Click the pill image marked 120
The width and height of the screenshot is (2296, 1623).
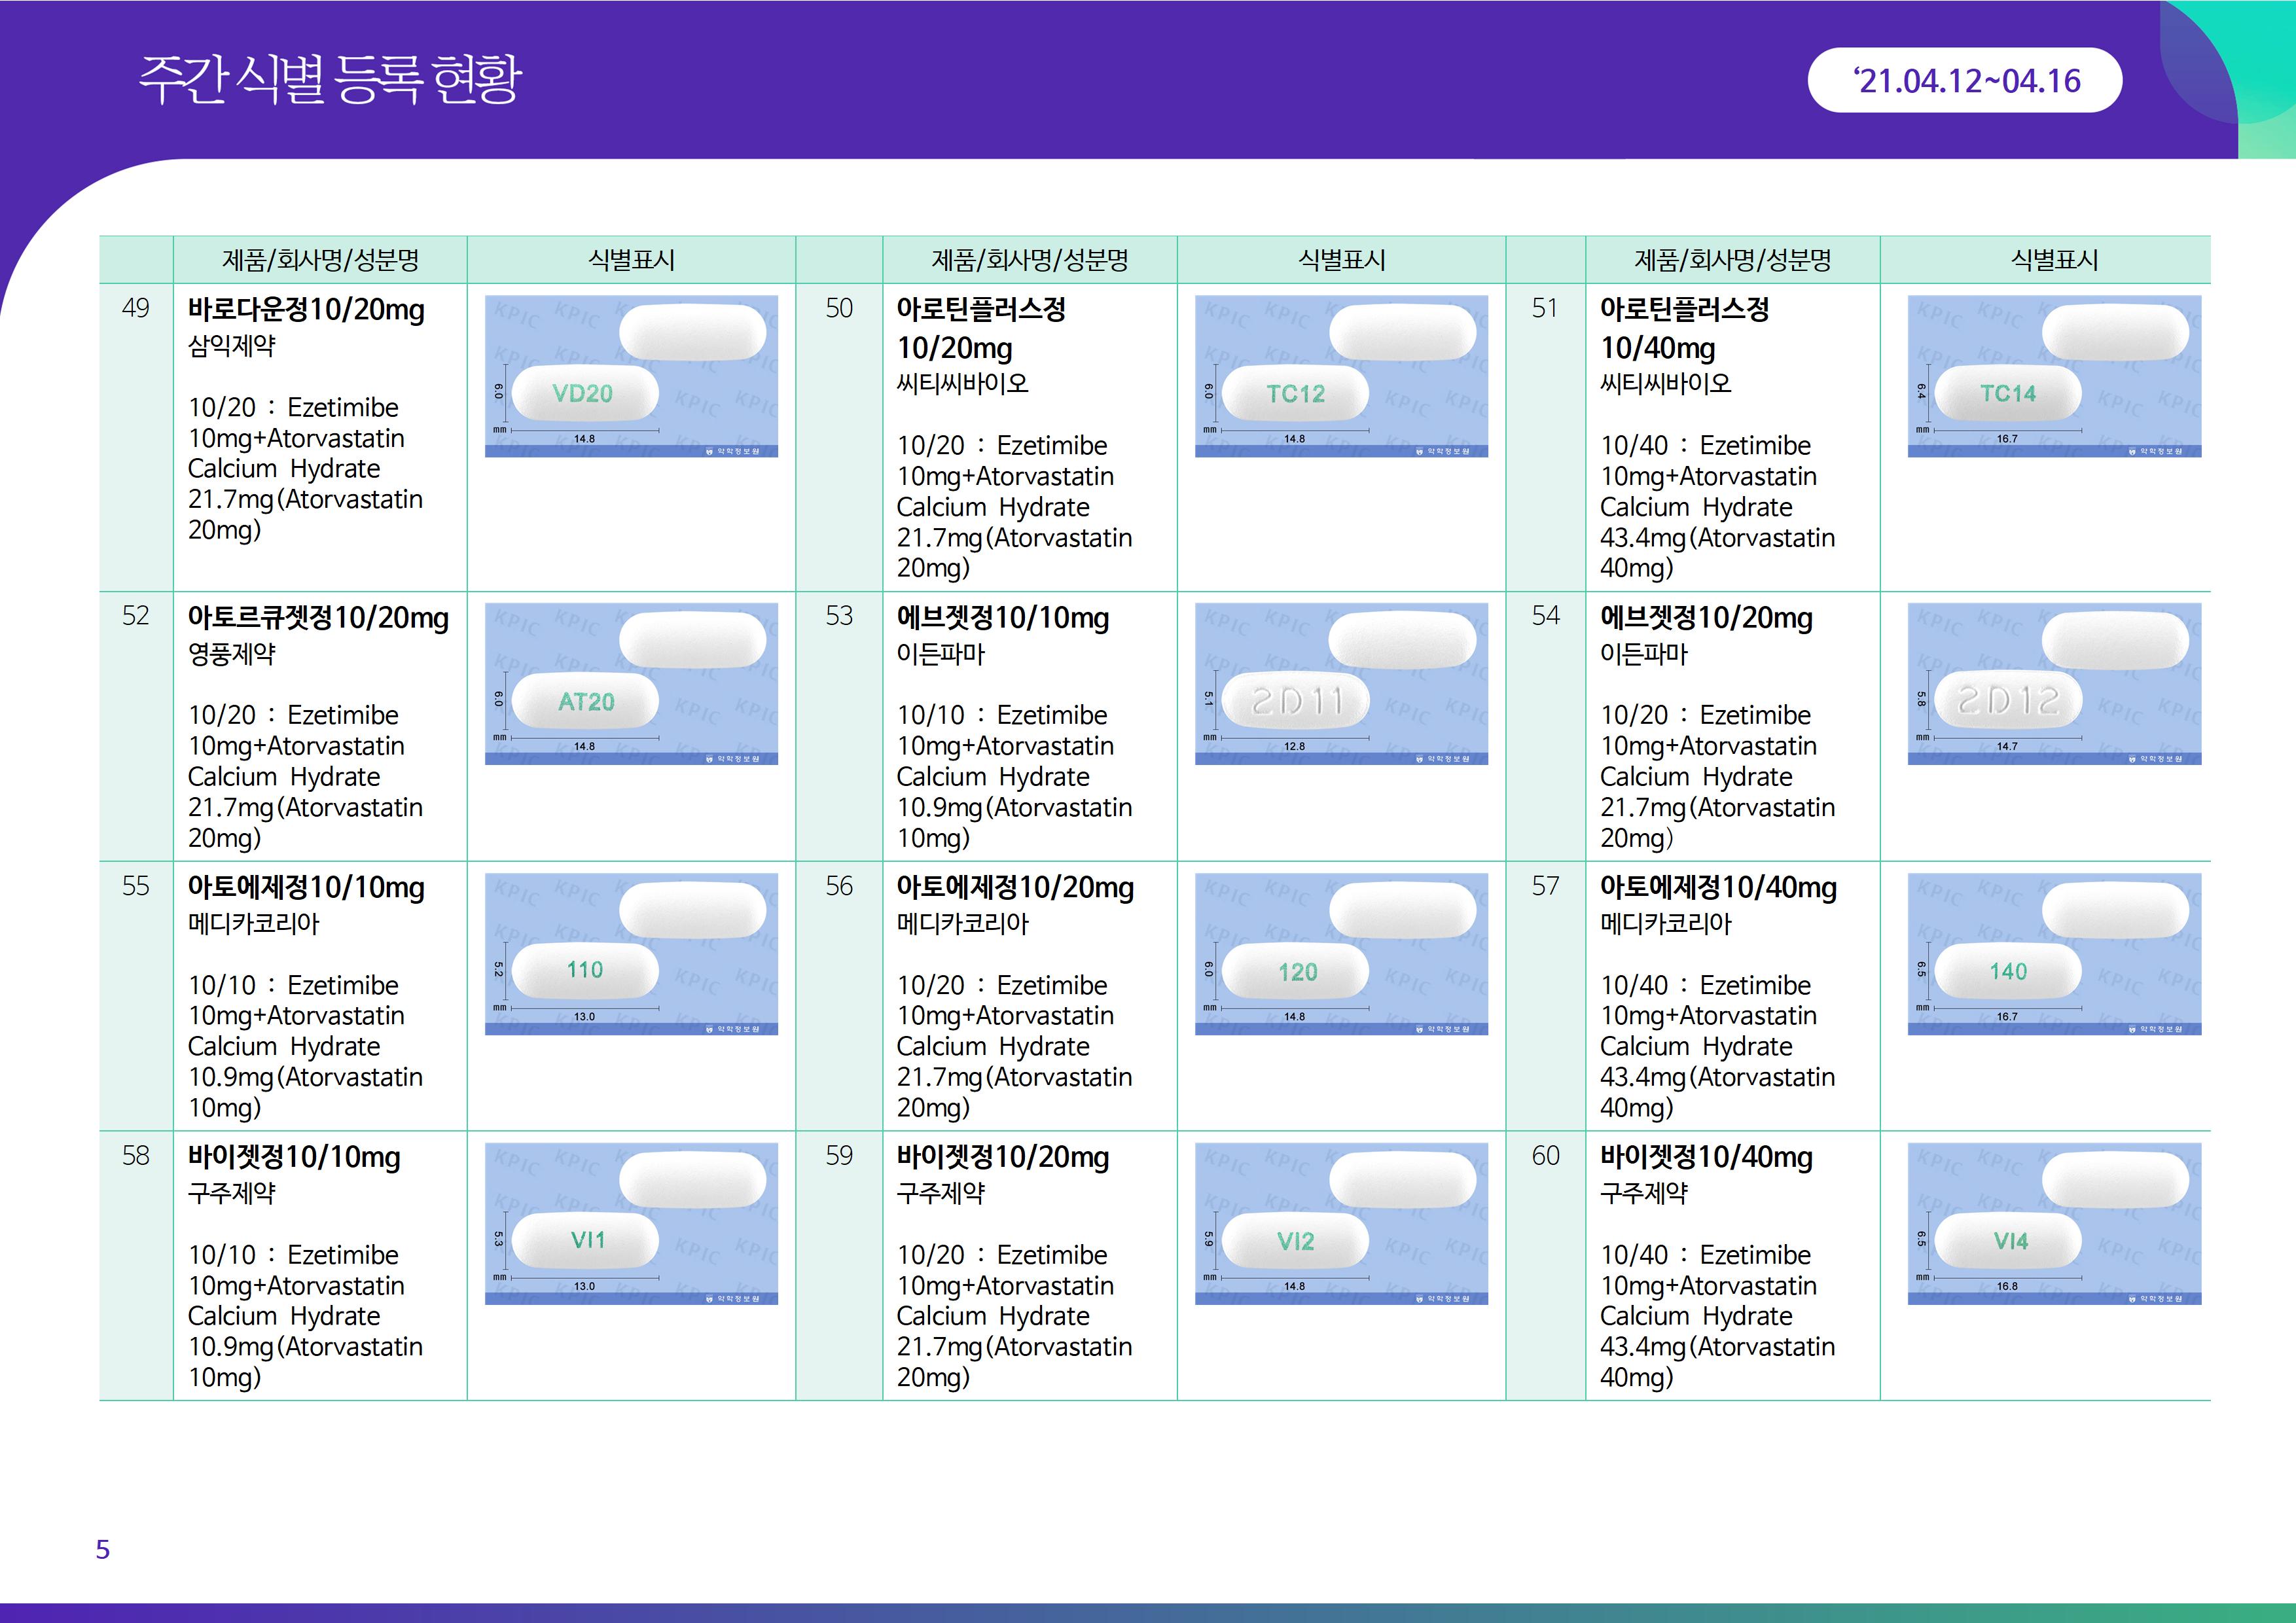point(1341,954)
